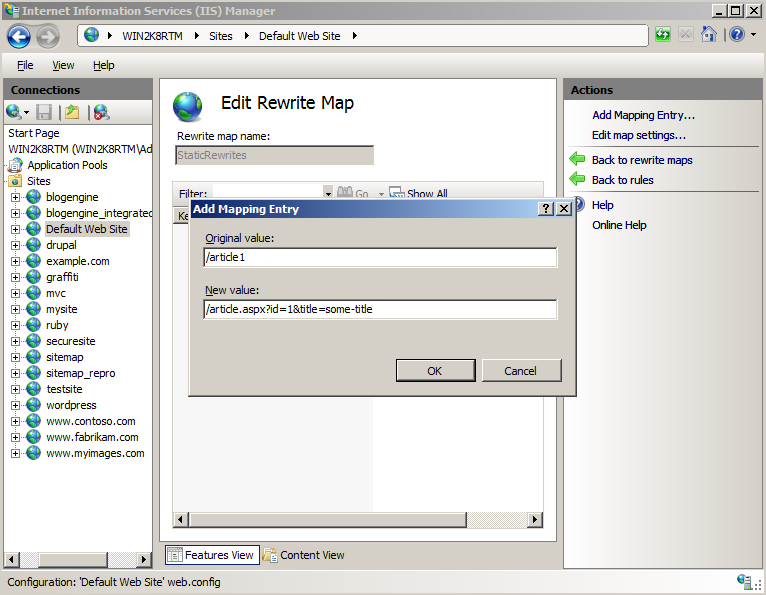Open the Filter dropdown arrow
Viewport: 766px width, 595px height.
(328, 193)
